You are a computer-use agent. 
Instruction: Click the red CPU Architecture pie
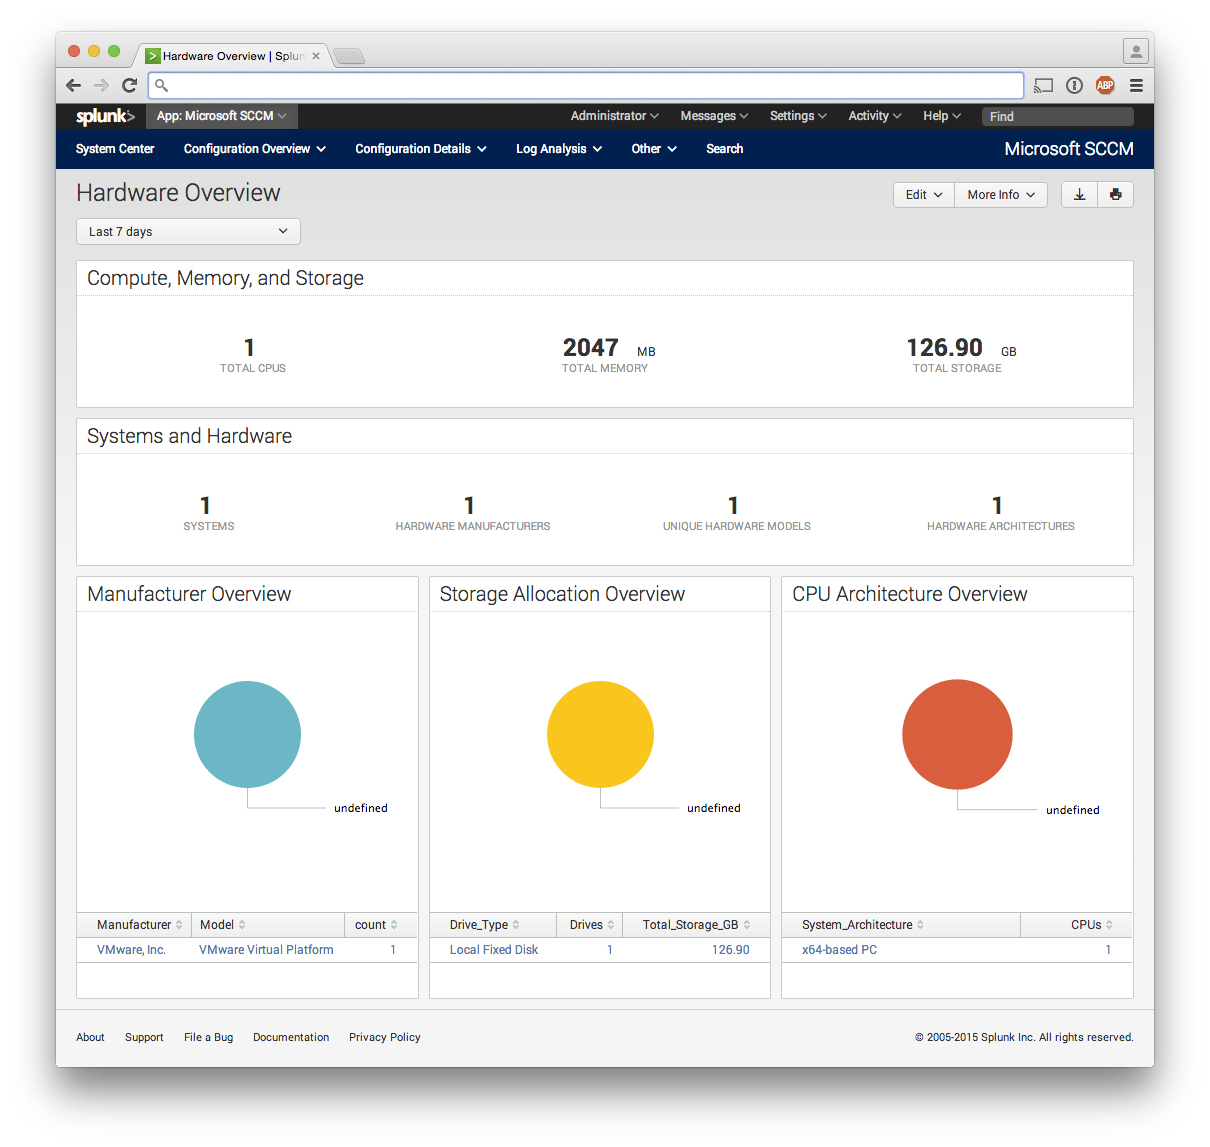tap(957, 734)
